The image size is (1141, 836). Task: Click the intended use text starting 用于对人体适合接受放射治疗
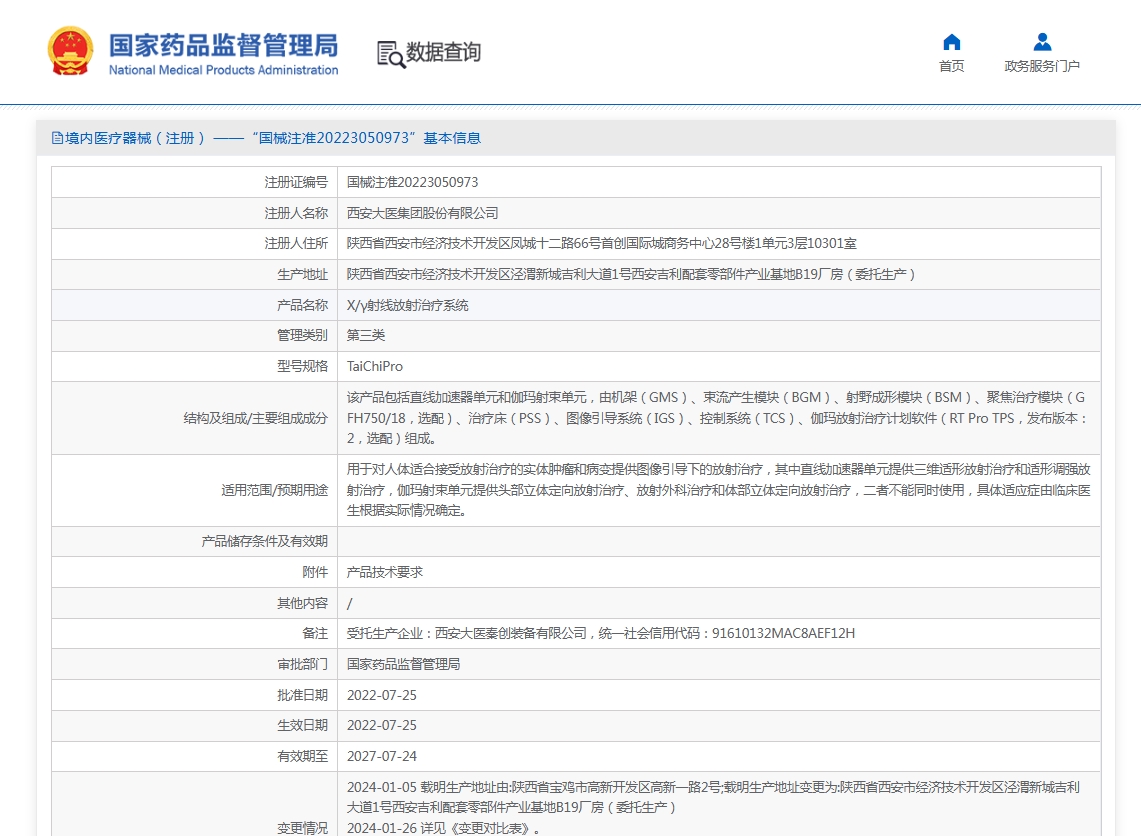click(x=718, y=490)
